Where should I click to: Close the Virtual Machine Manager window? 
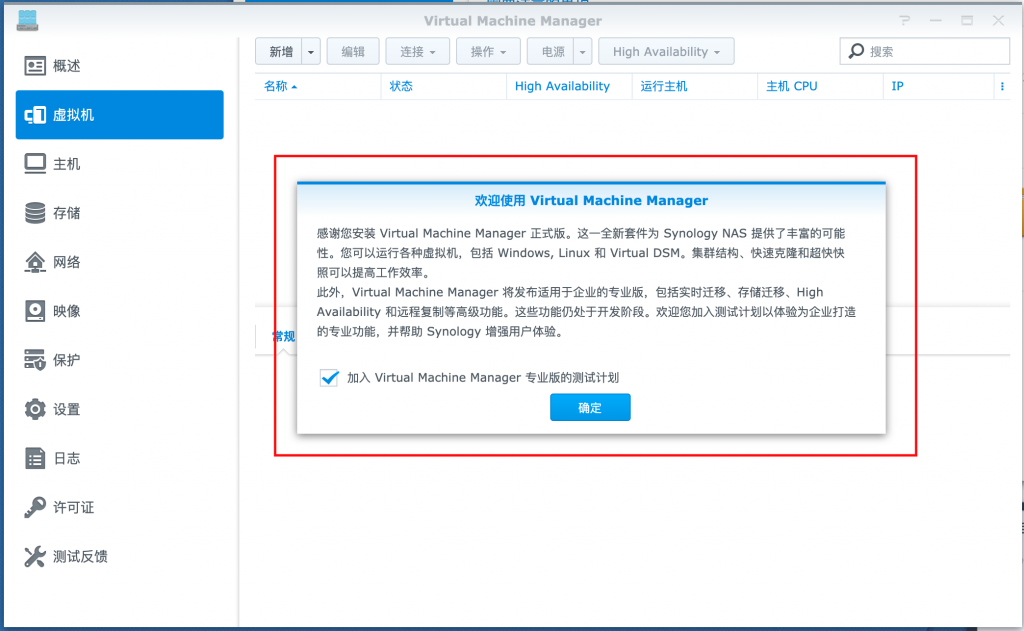click(x=999, y=21)
